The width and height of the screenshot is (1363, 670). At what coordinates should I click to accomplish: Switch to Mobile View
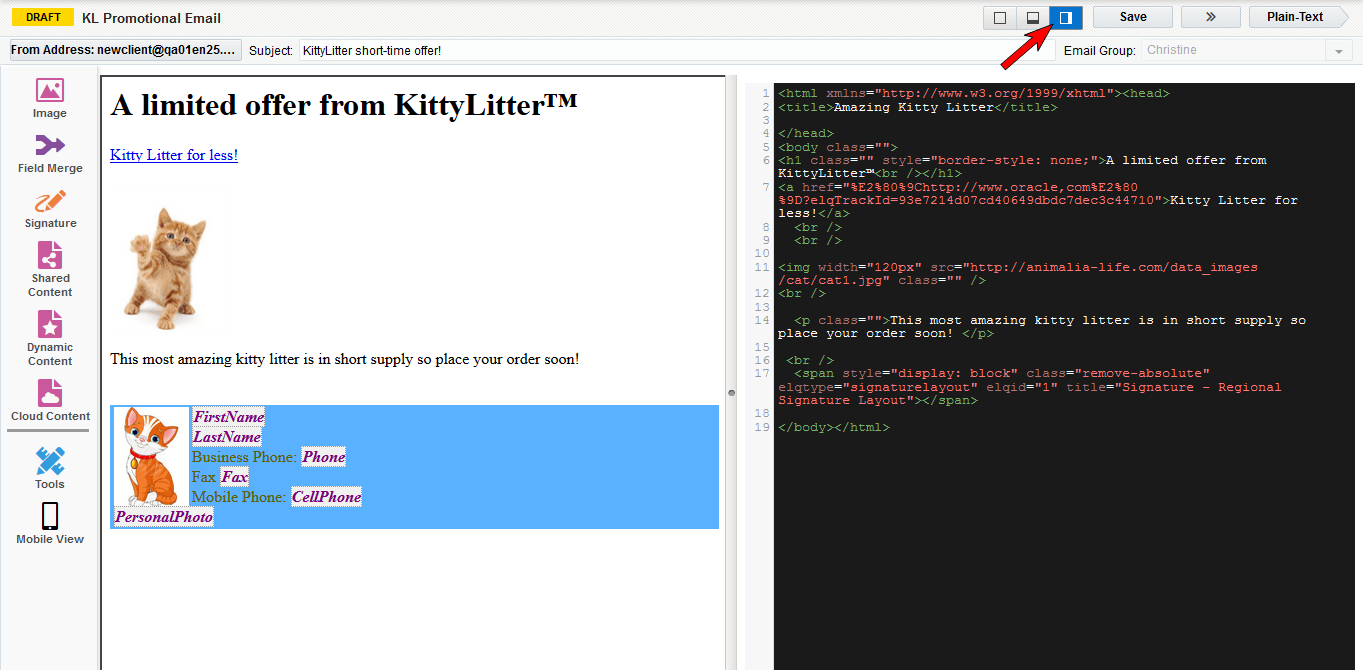click(50, 523)
